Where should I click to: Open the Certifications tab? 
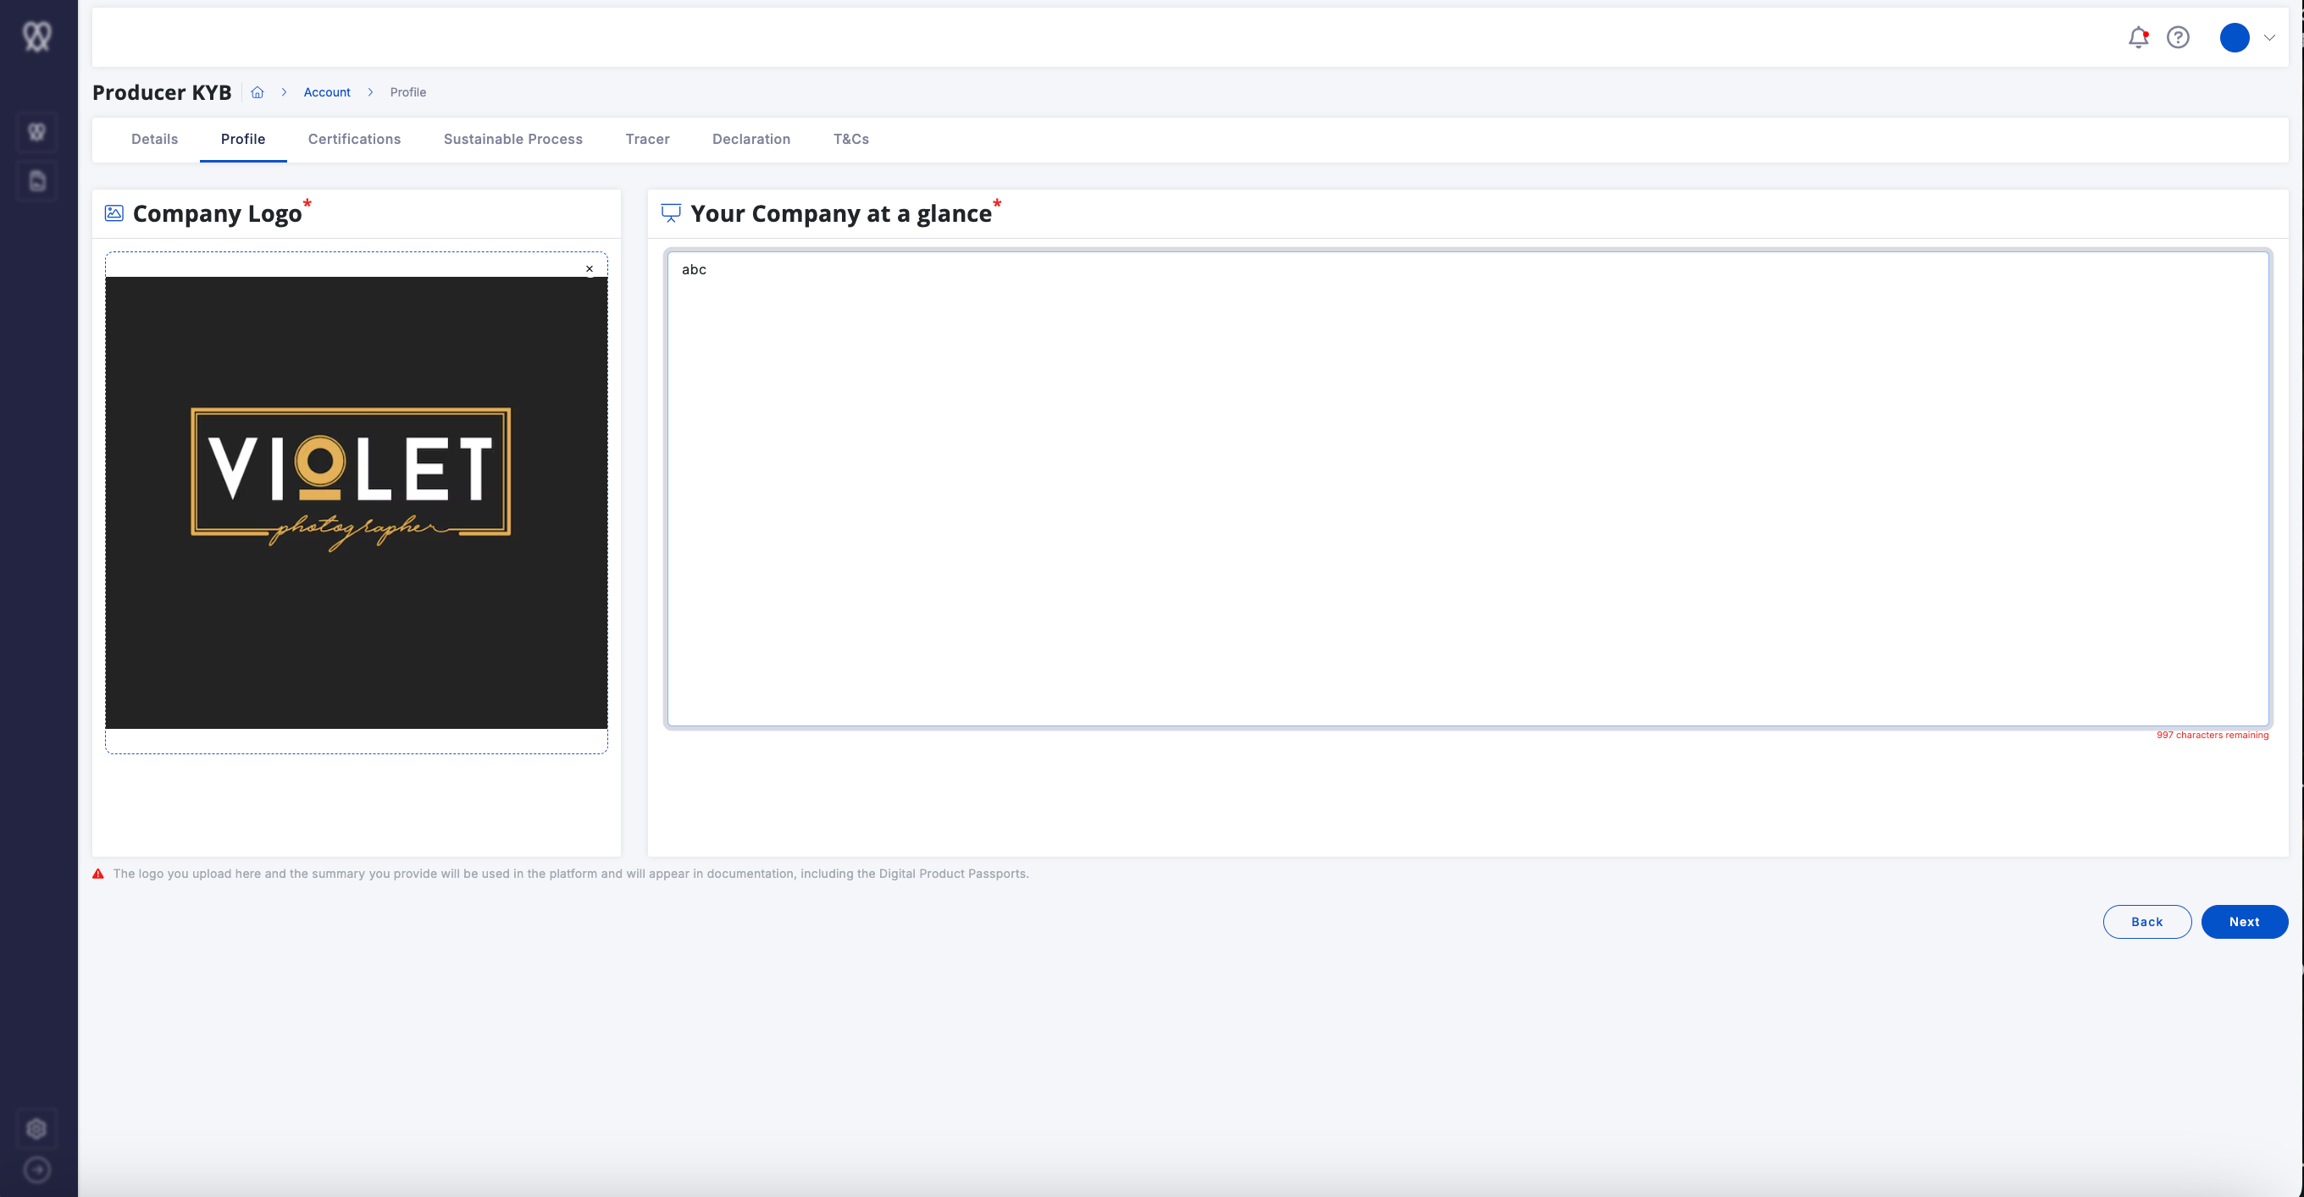[354, 139]
